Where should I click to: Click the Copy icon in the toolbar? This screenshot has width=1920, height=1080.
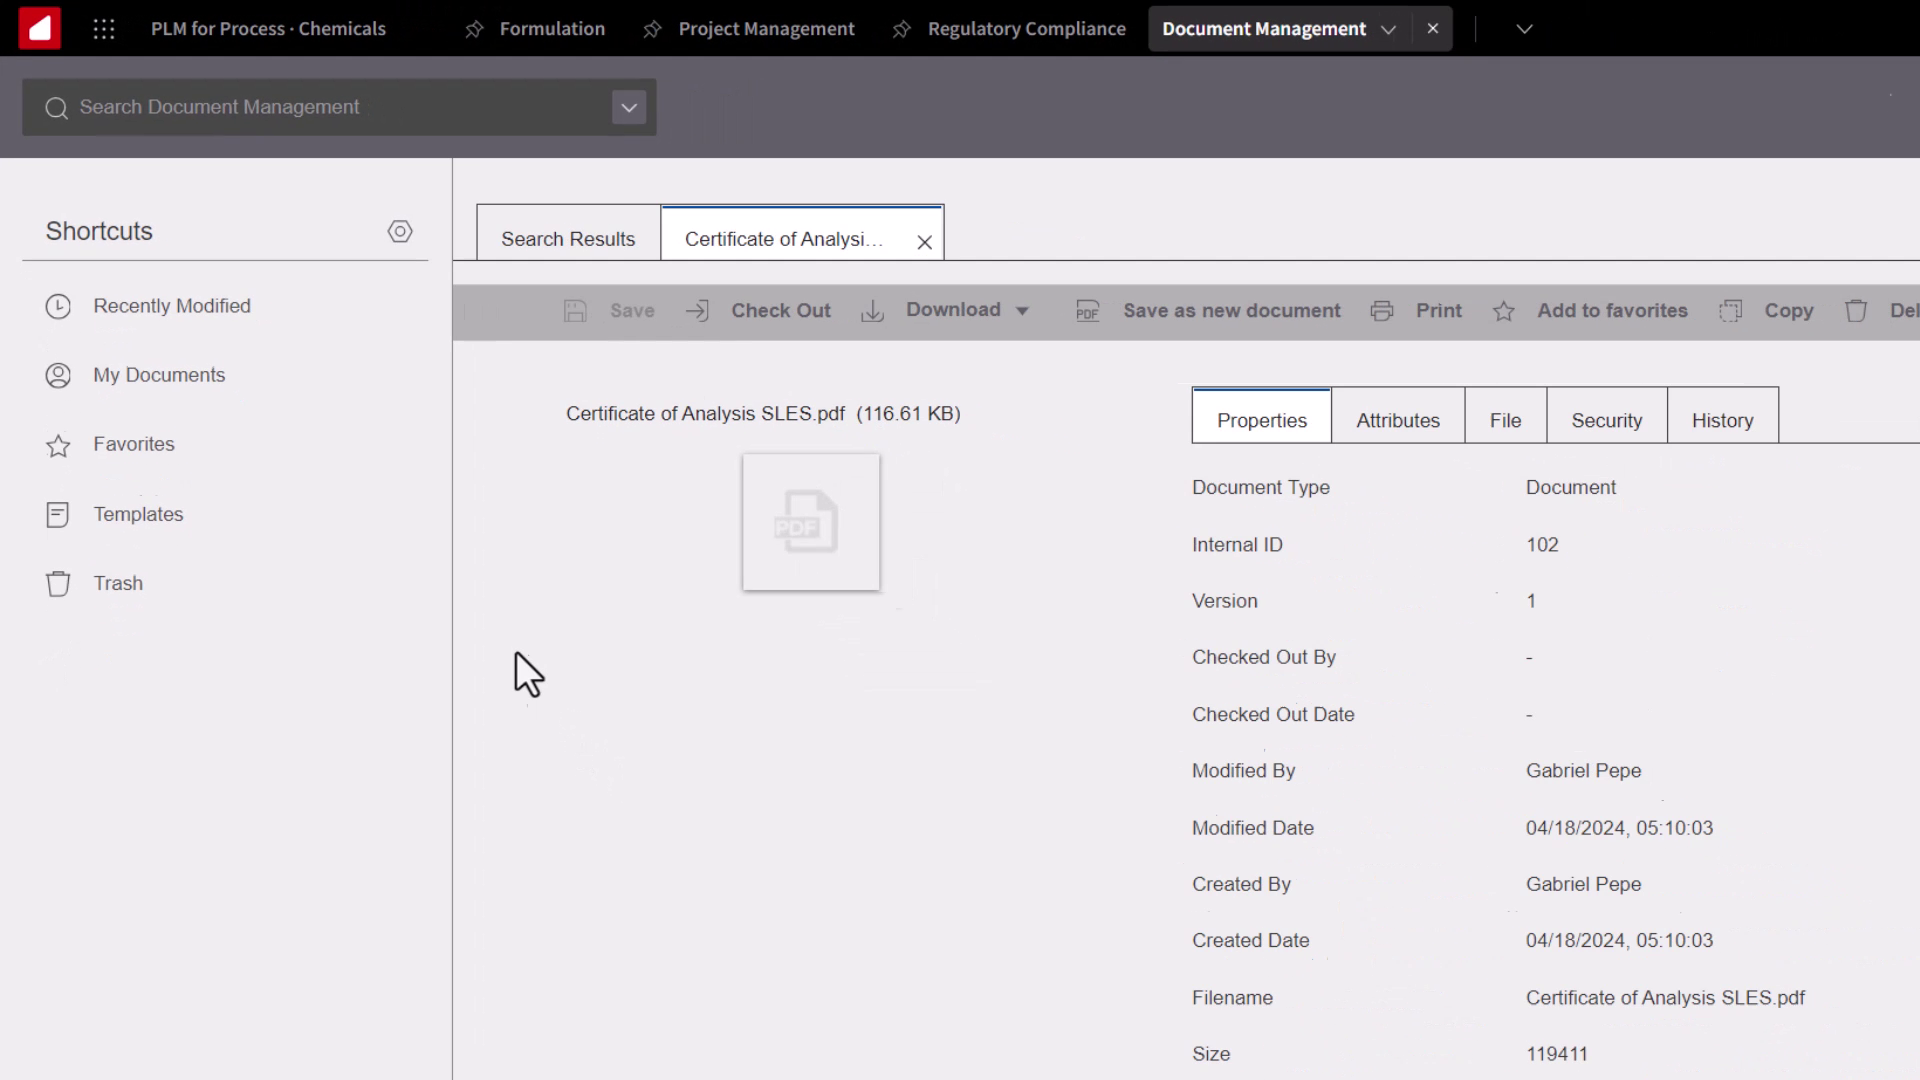point(1729,310)
